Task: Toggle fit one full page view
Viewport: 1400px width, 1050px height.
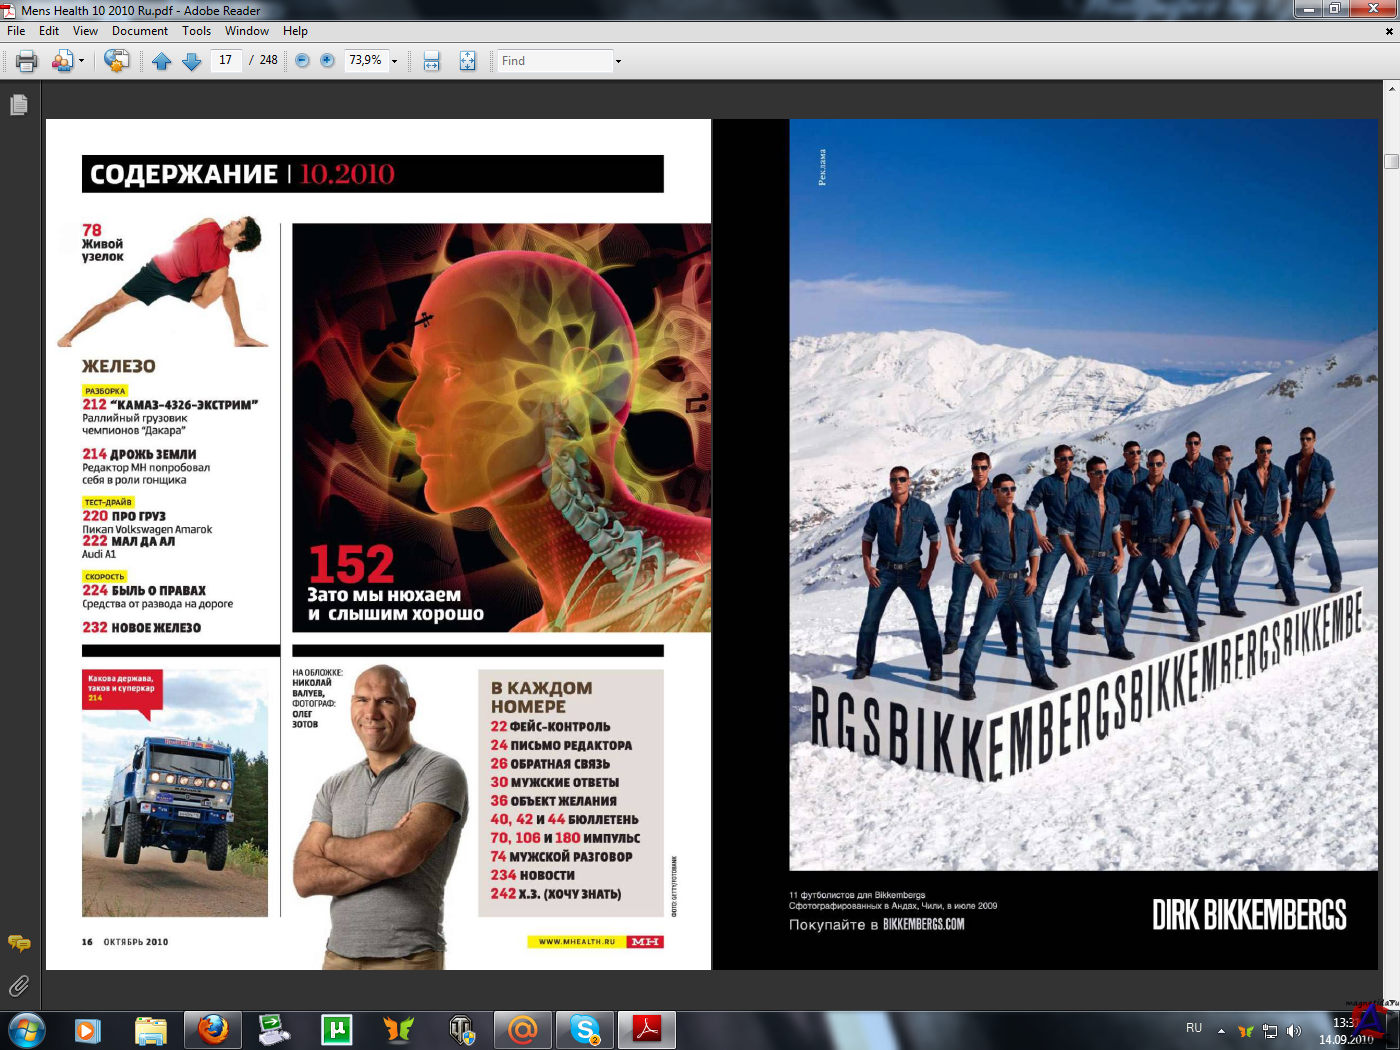Action: [467, 61]
